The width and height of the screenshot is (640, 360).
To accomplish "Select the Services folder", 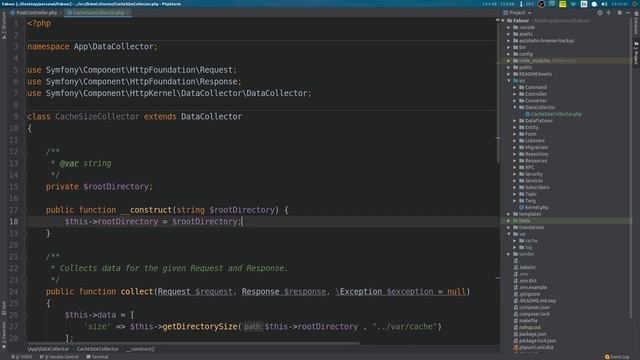I will (x=533, y=180).
